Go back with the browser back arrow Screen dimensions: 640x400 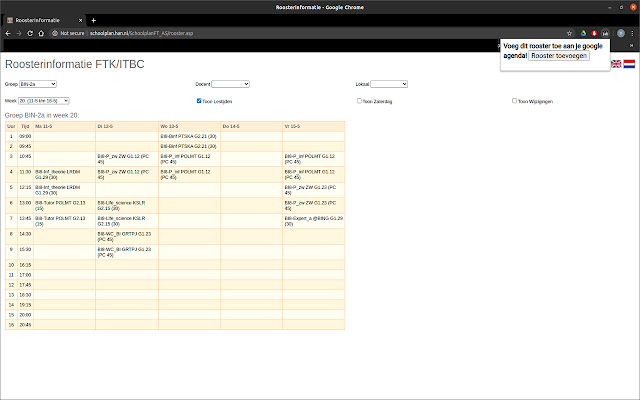click(x=8, y=33)
